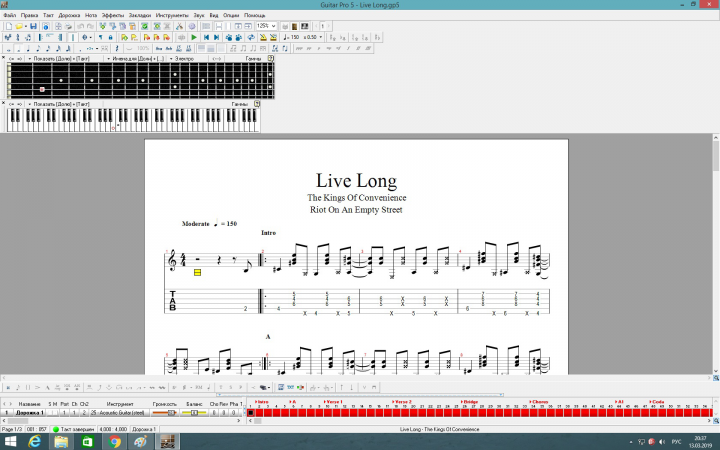Click Гаммы label on the keyboard panel
Image resolution: width=720 pixels, height=450 pixels.
click(239, 104)
